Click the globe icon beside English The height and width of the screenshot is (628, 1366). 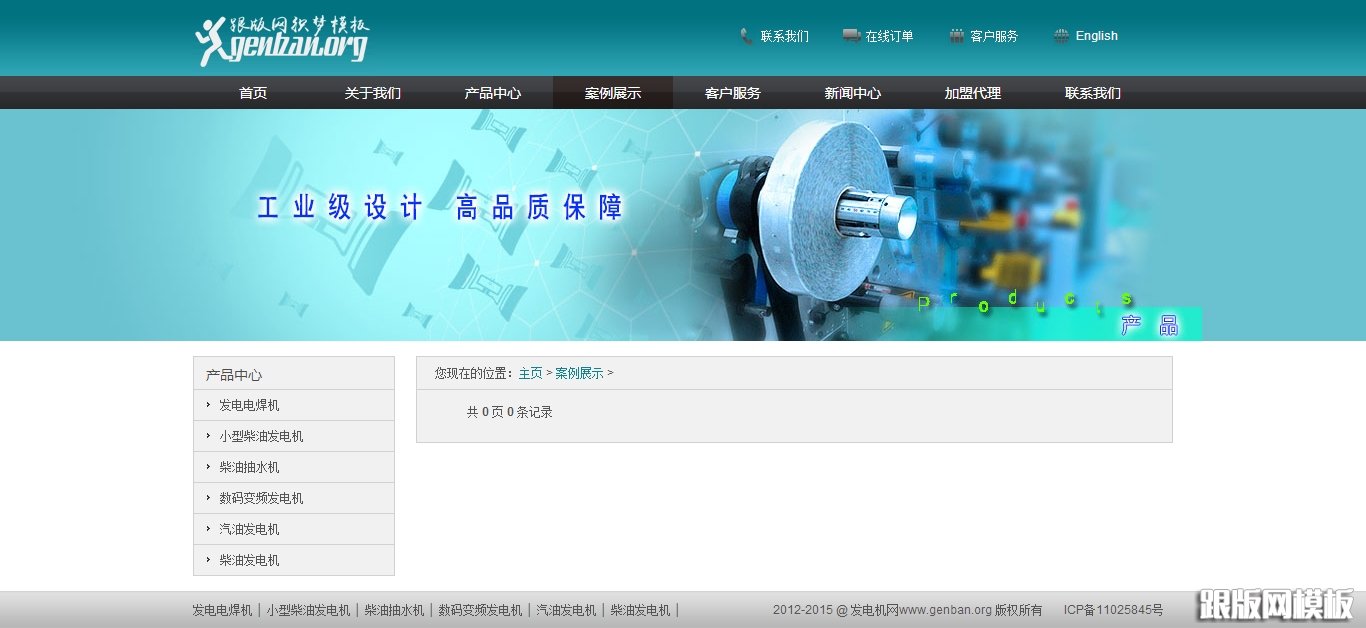pos(1062,36)
